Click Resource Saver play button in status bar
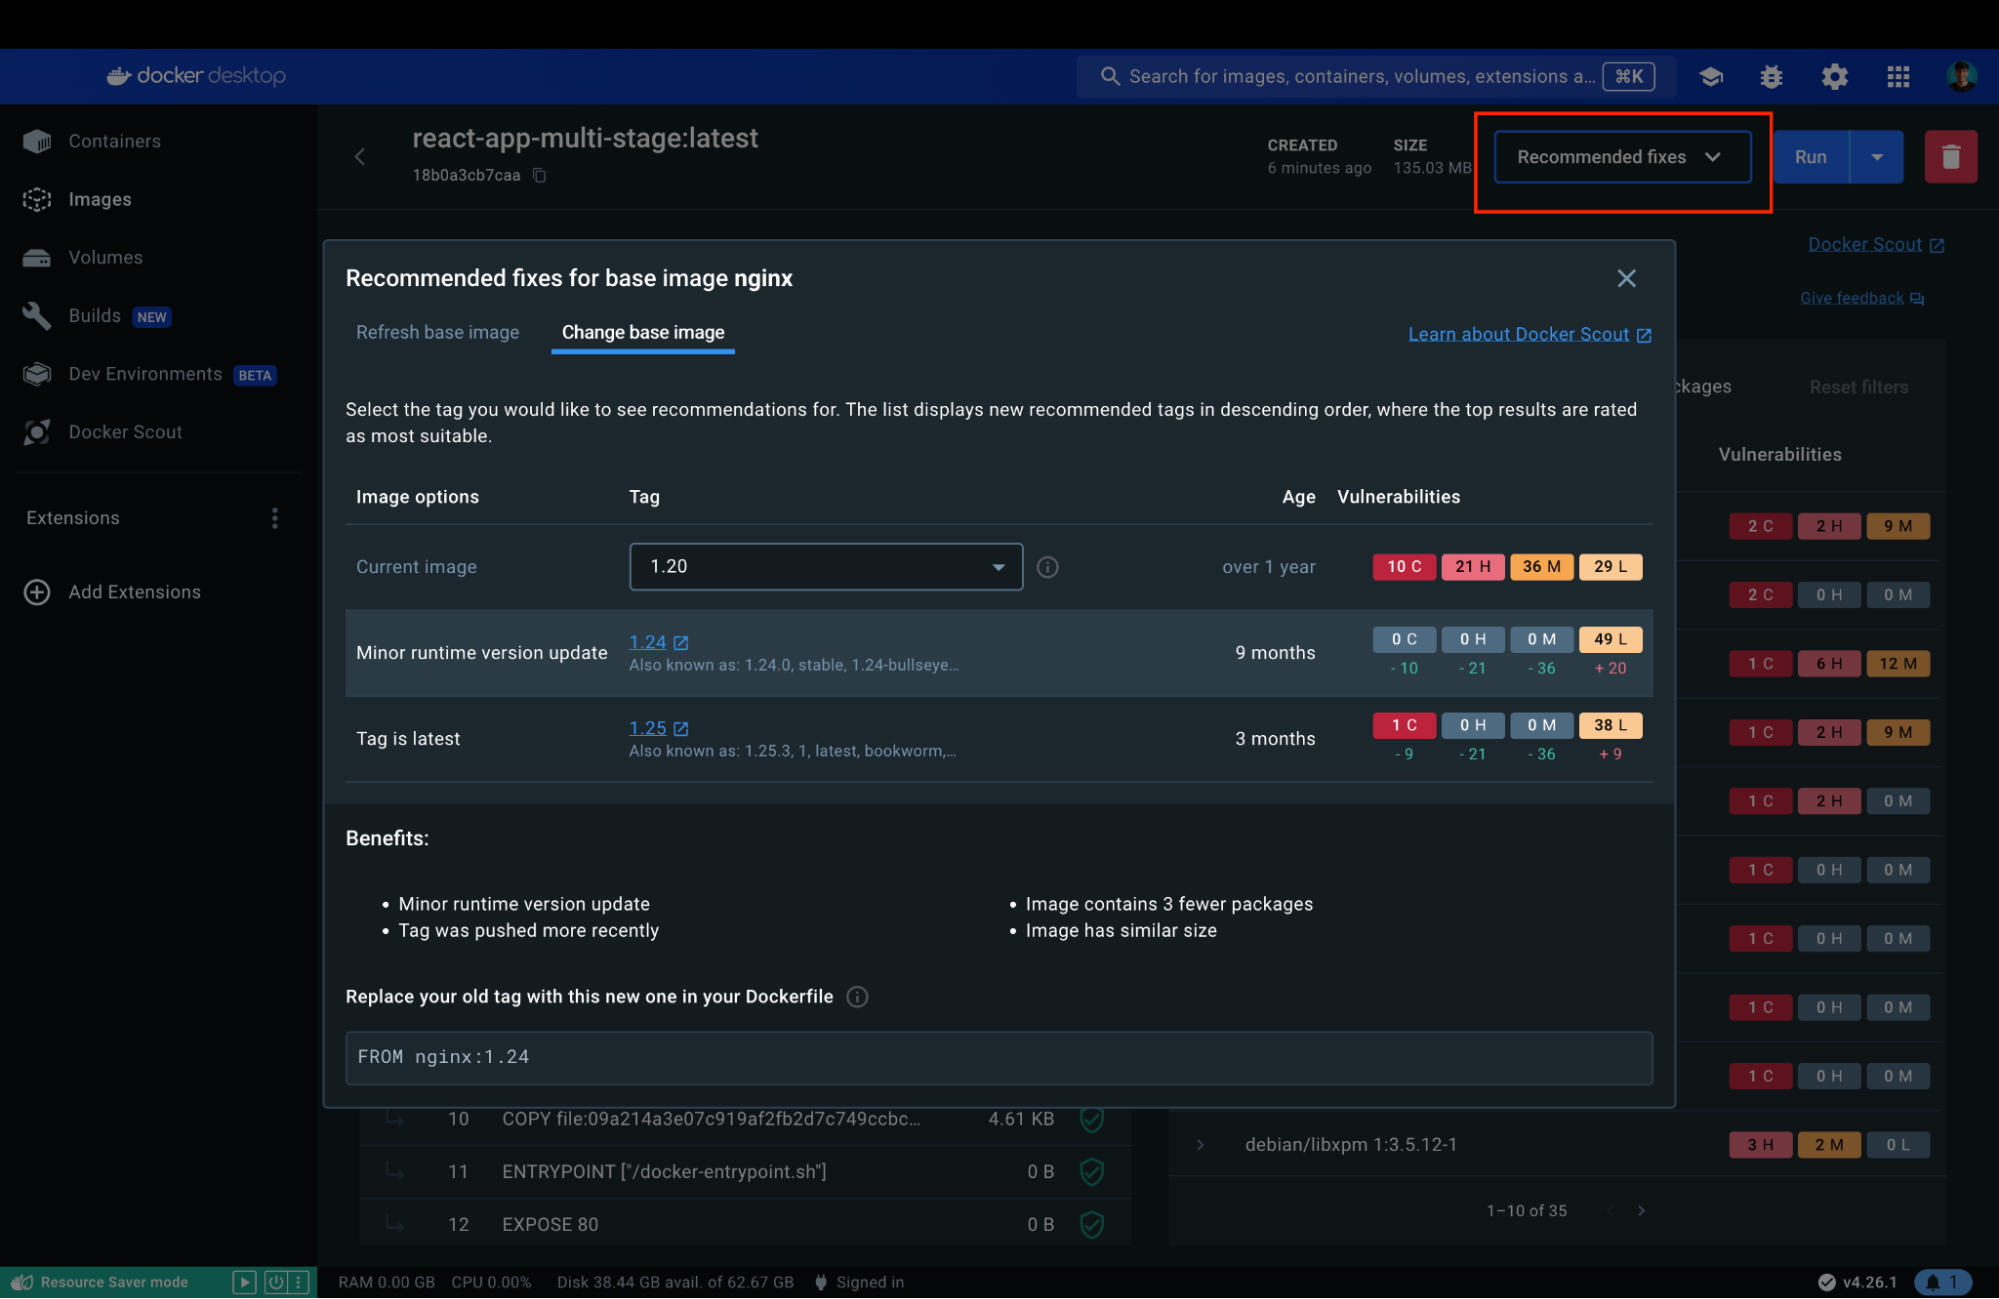The height and width of the screenshot is (1299, 1999). (243, 1282)
